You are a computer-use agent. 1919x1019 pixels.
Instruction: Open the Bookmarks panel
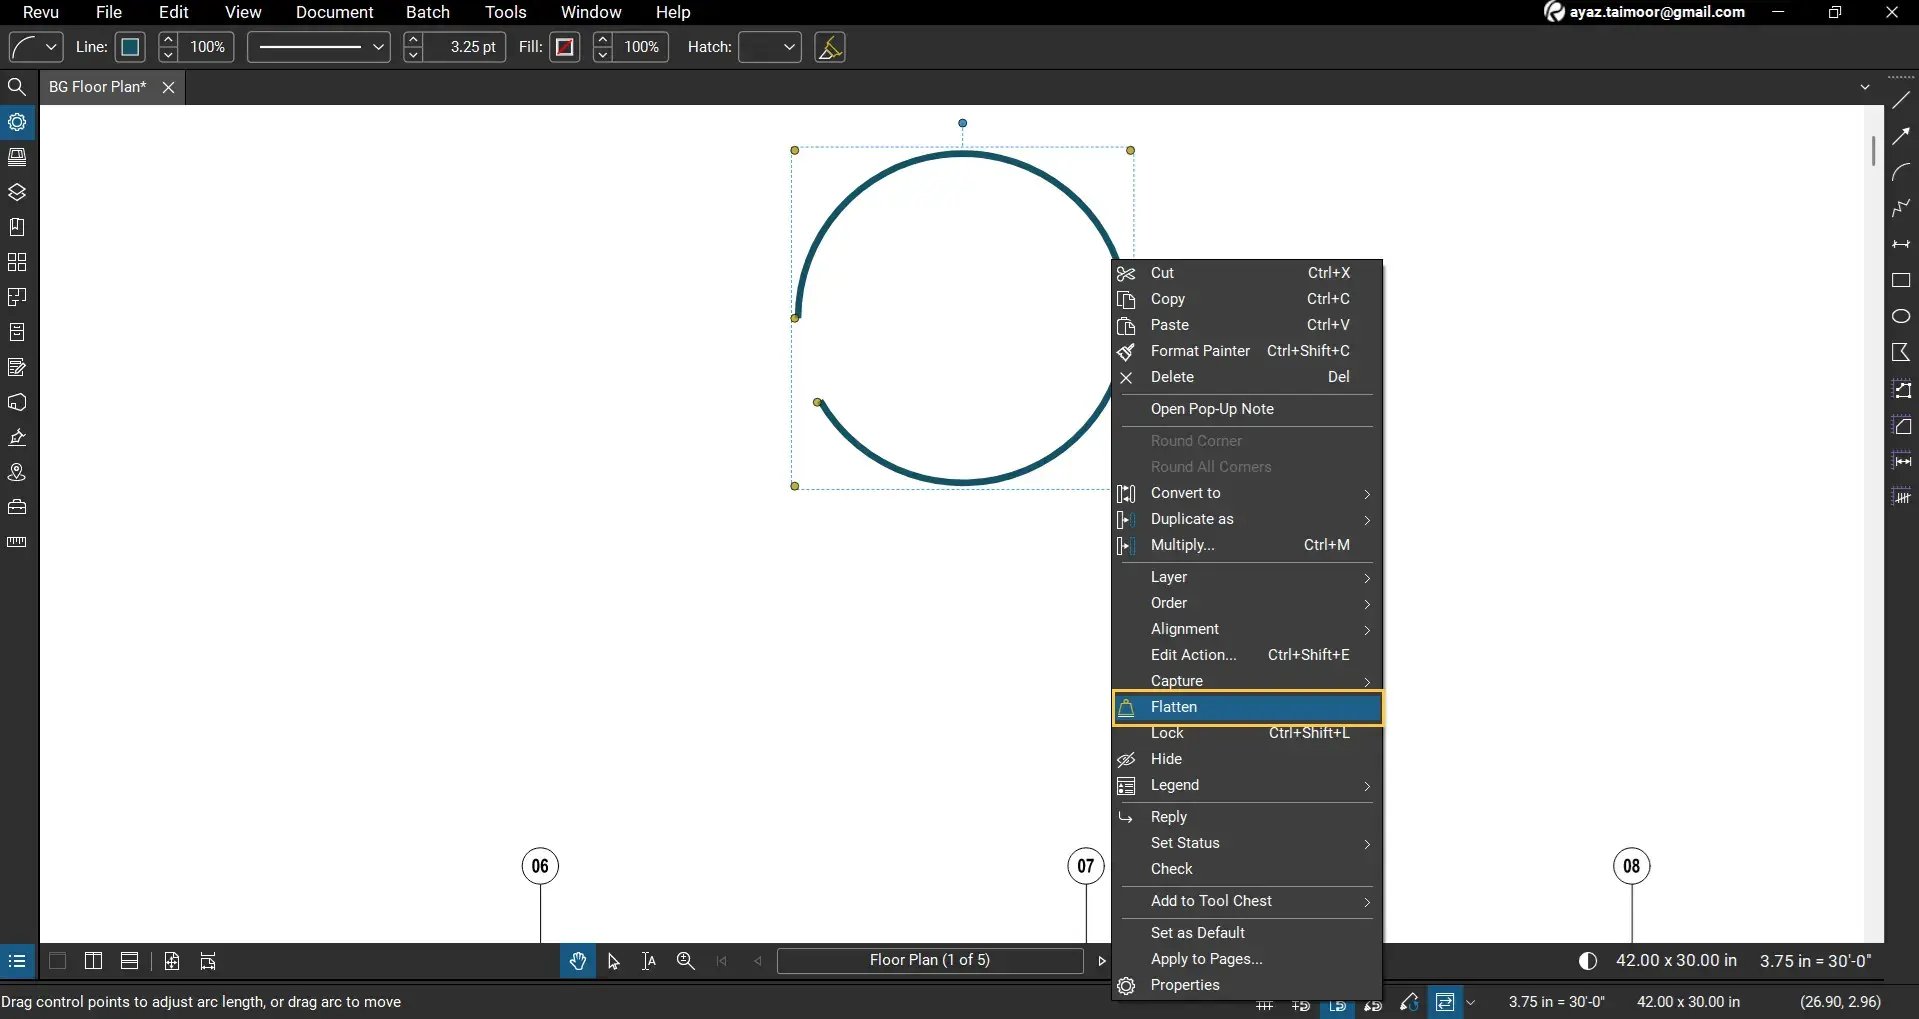(x=17, y=227)
